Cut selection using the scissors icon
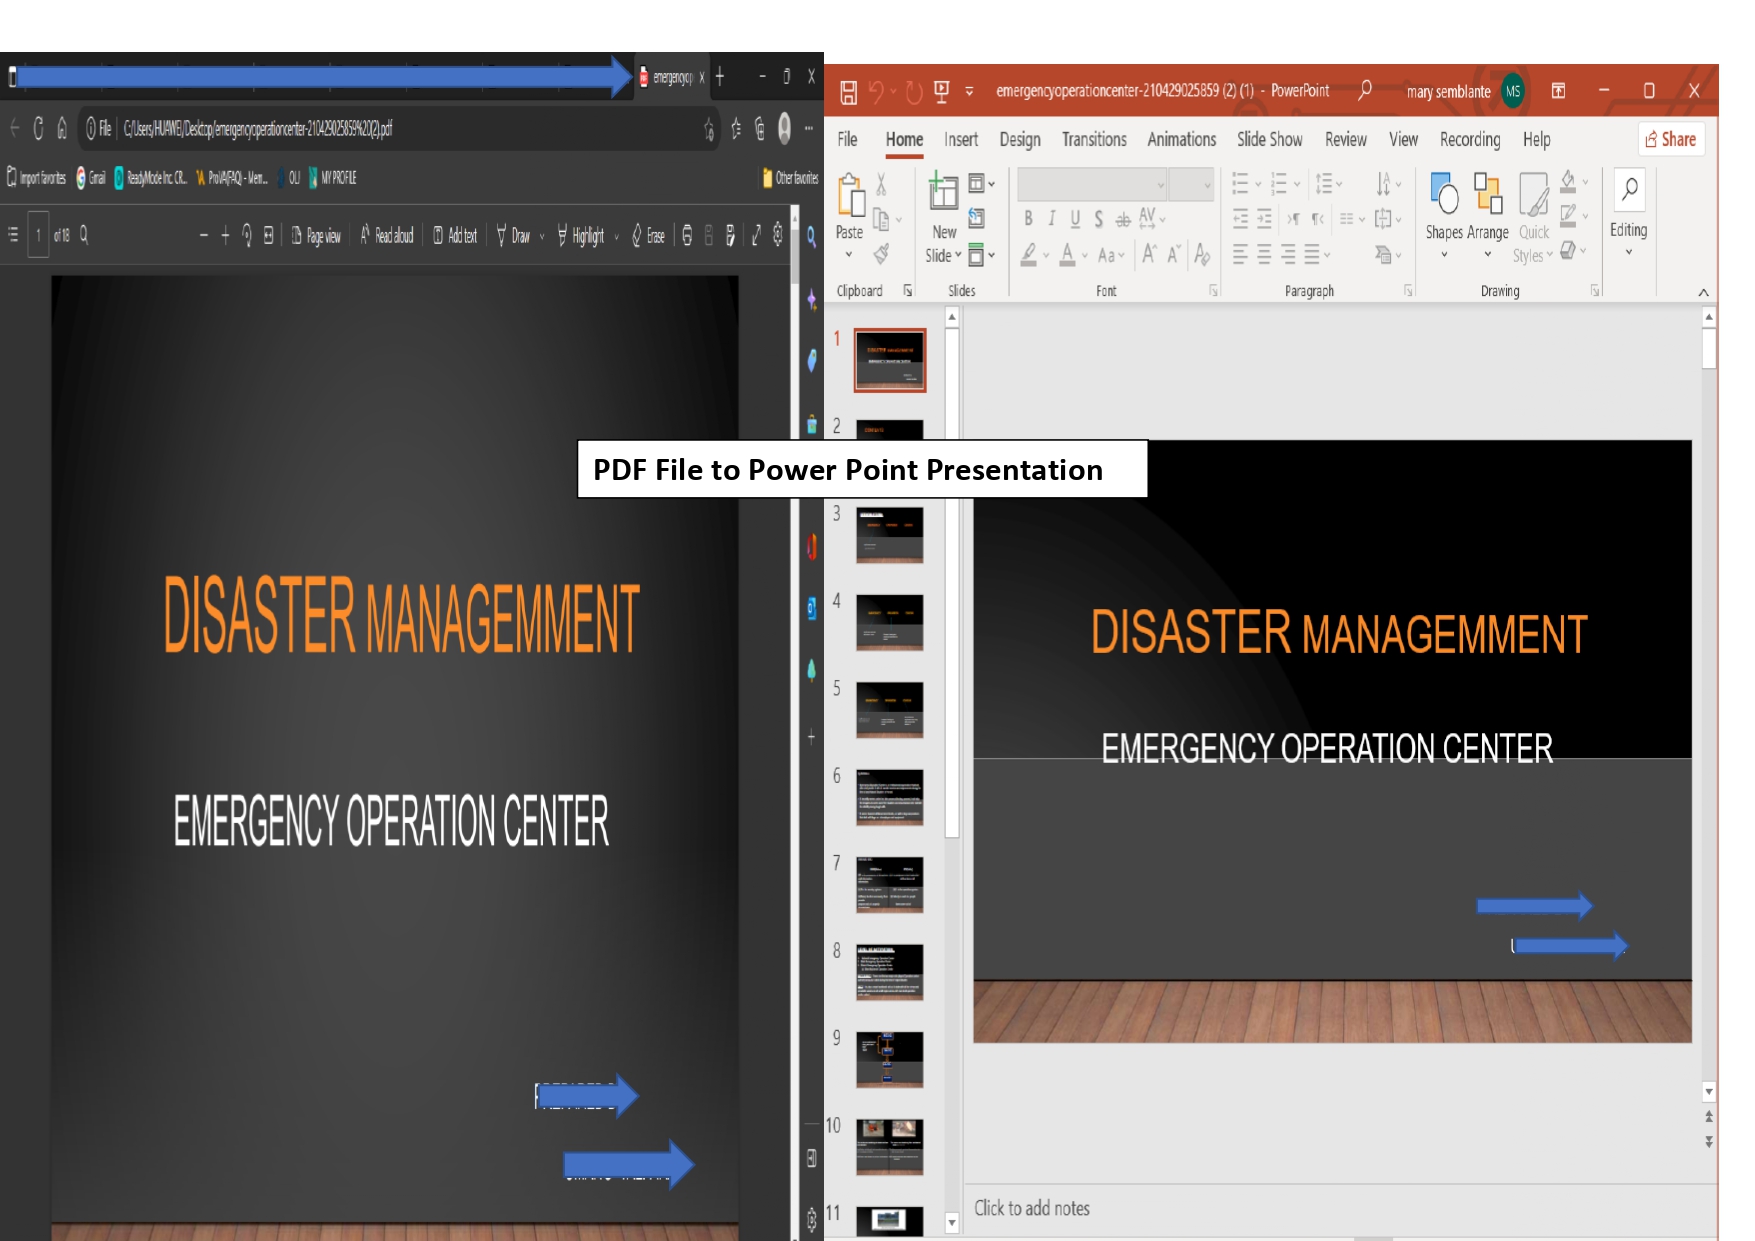1755x1241 pixels. pyautogui.click(x=881, y=184)
